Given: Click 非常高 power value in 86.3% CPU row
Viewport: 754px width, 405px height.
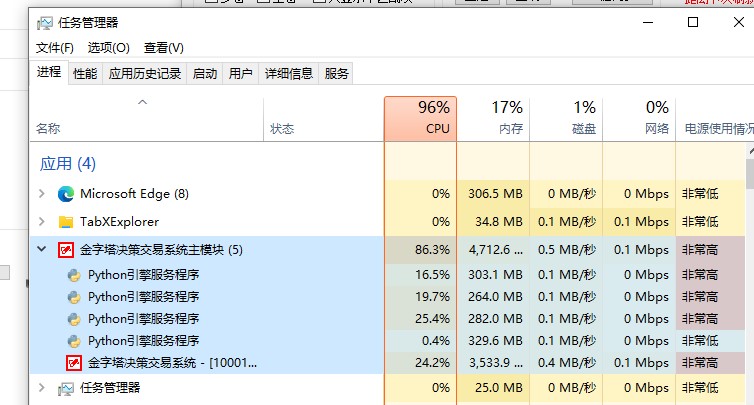Looking at the screenshot, I should point(700,250).
